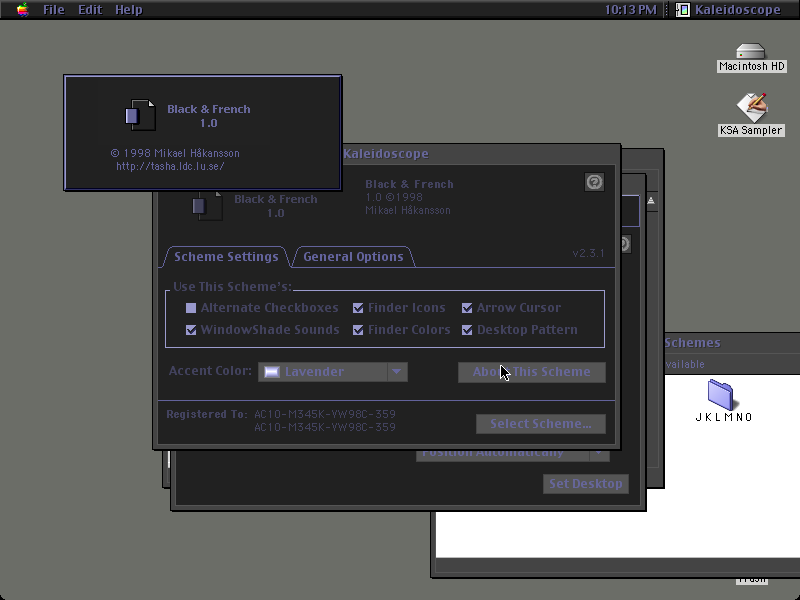This screenshot has width=800, height=600.
Task: Open the Edit menu
Action: tap(90, 10)
